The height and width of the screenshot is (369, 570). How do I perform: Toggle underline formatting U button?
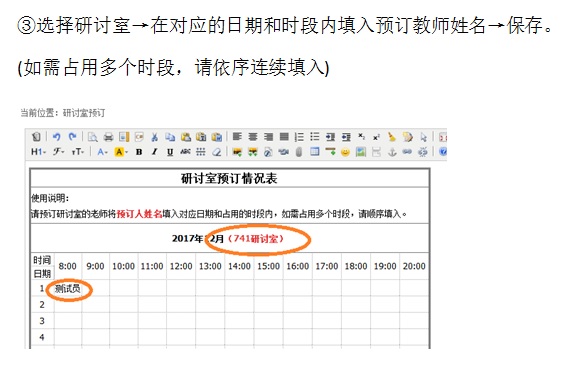(x=170, y=152)
